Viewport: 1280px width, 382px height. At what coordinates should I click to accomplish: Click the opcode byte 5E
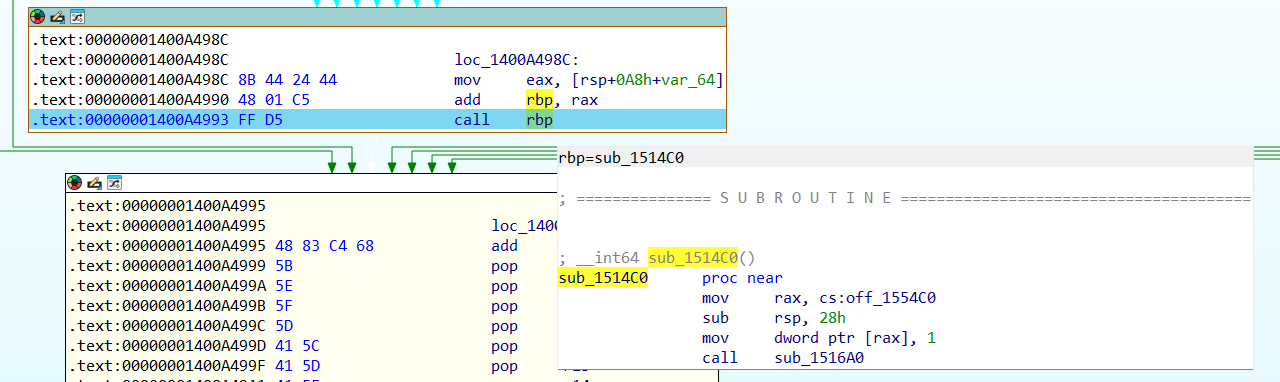[284, 286]
